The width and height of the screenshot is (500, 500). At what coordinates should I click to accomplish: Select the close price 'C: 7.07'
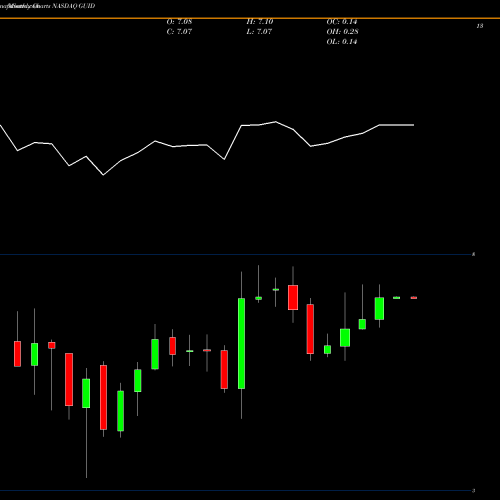point(179,32)
